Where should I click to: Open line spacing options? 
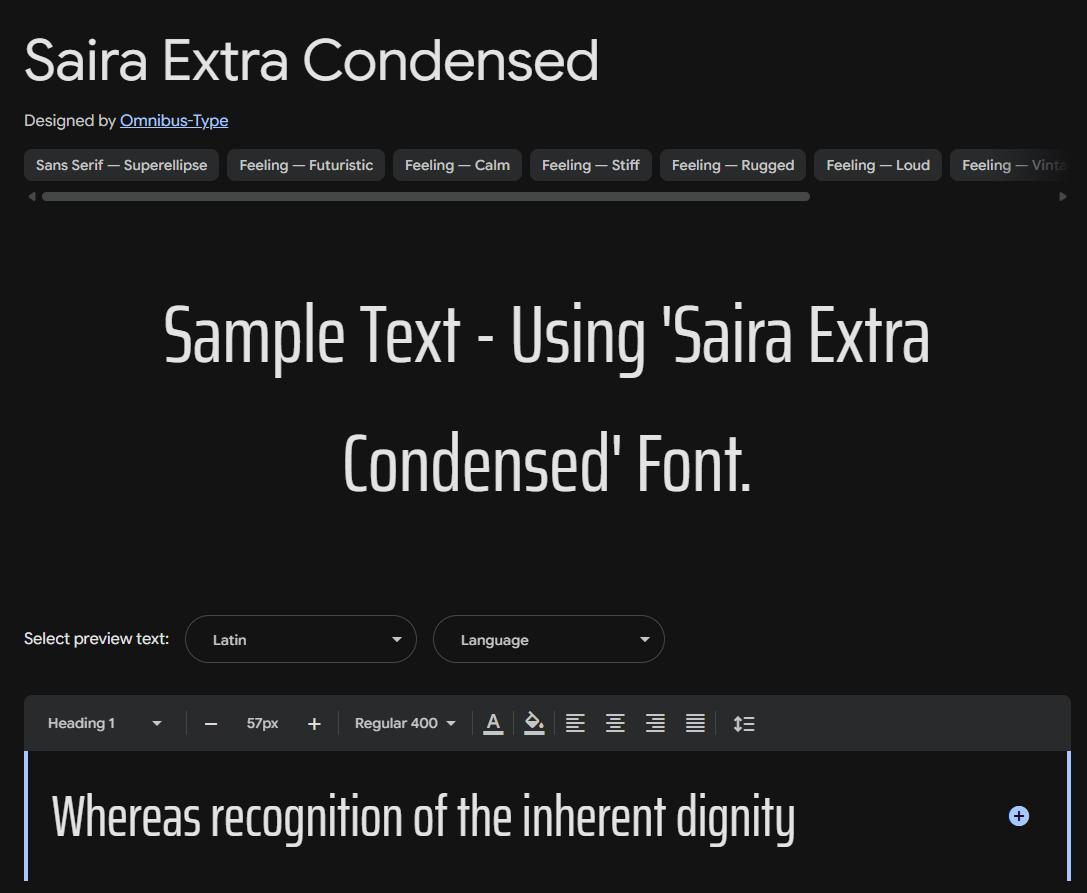[744, 723]
